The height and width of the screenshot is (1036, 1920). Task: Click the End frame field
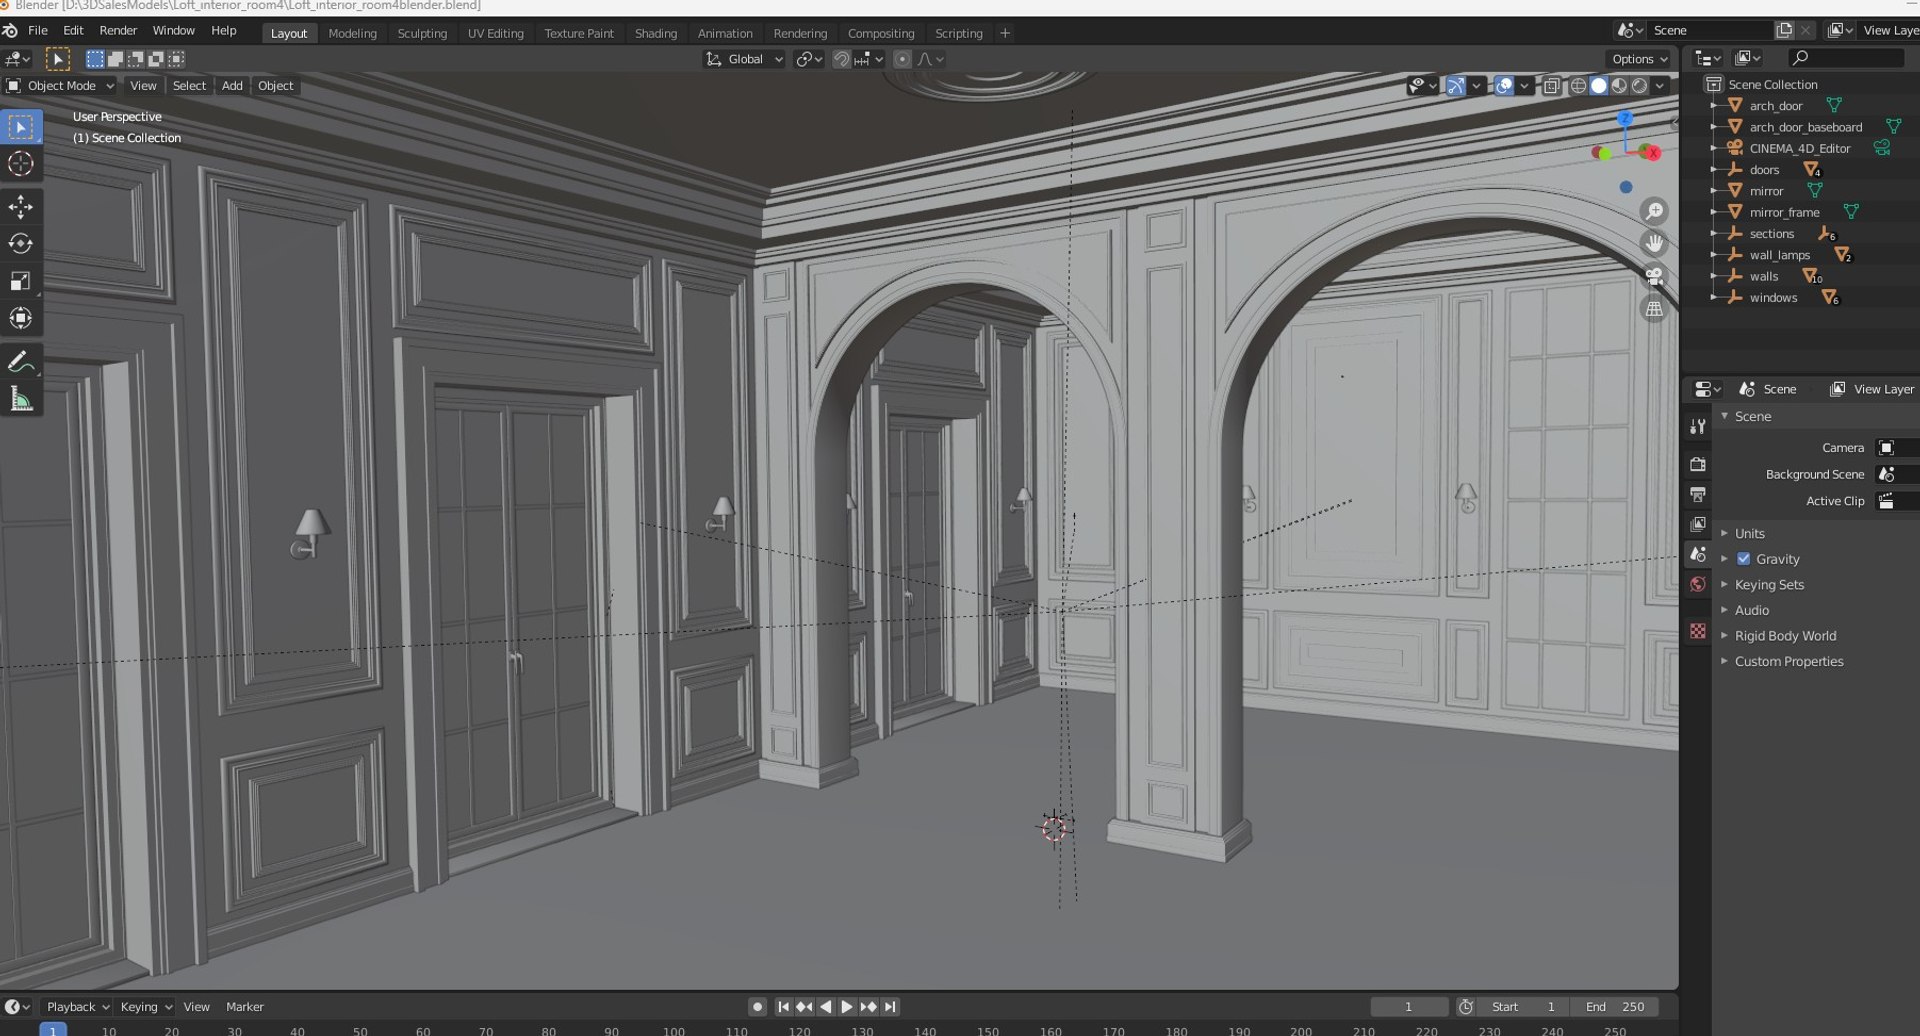click(1615, 1007)
